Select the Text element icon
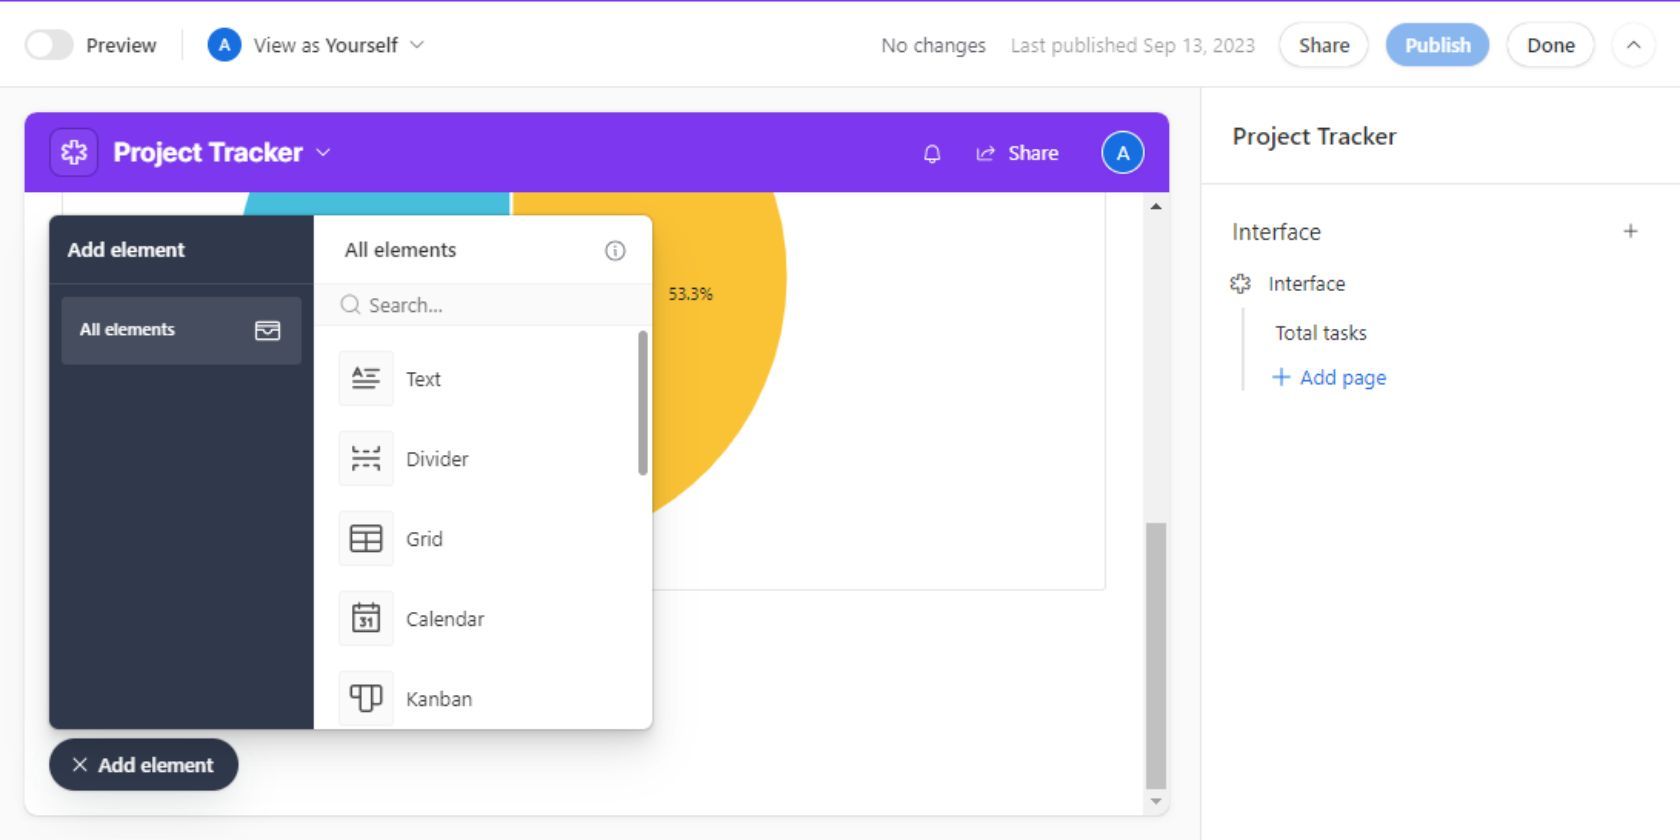 point(366,379)
